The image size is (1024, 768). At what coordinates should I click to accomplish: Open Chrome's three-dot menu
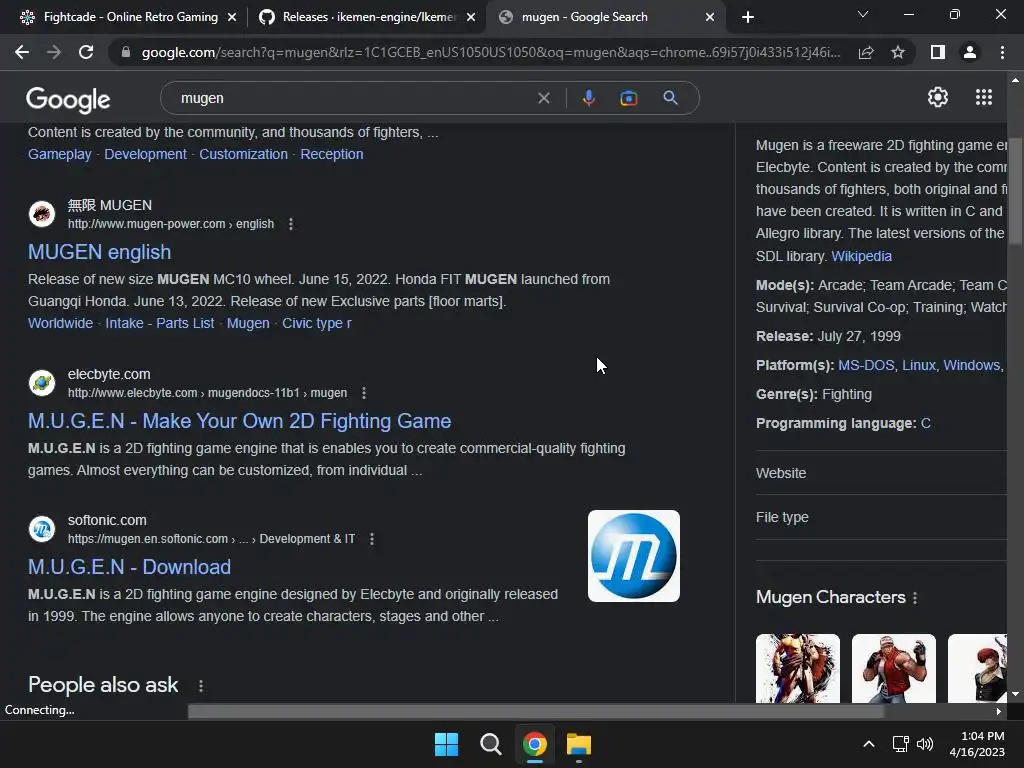click(x=1002, y=52)
